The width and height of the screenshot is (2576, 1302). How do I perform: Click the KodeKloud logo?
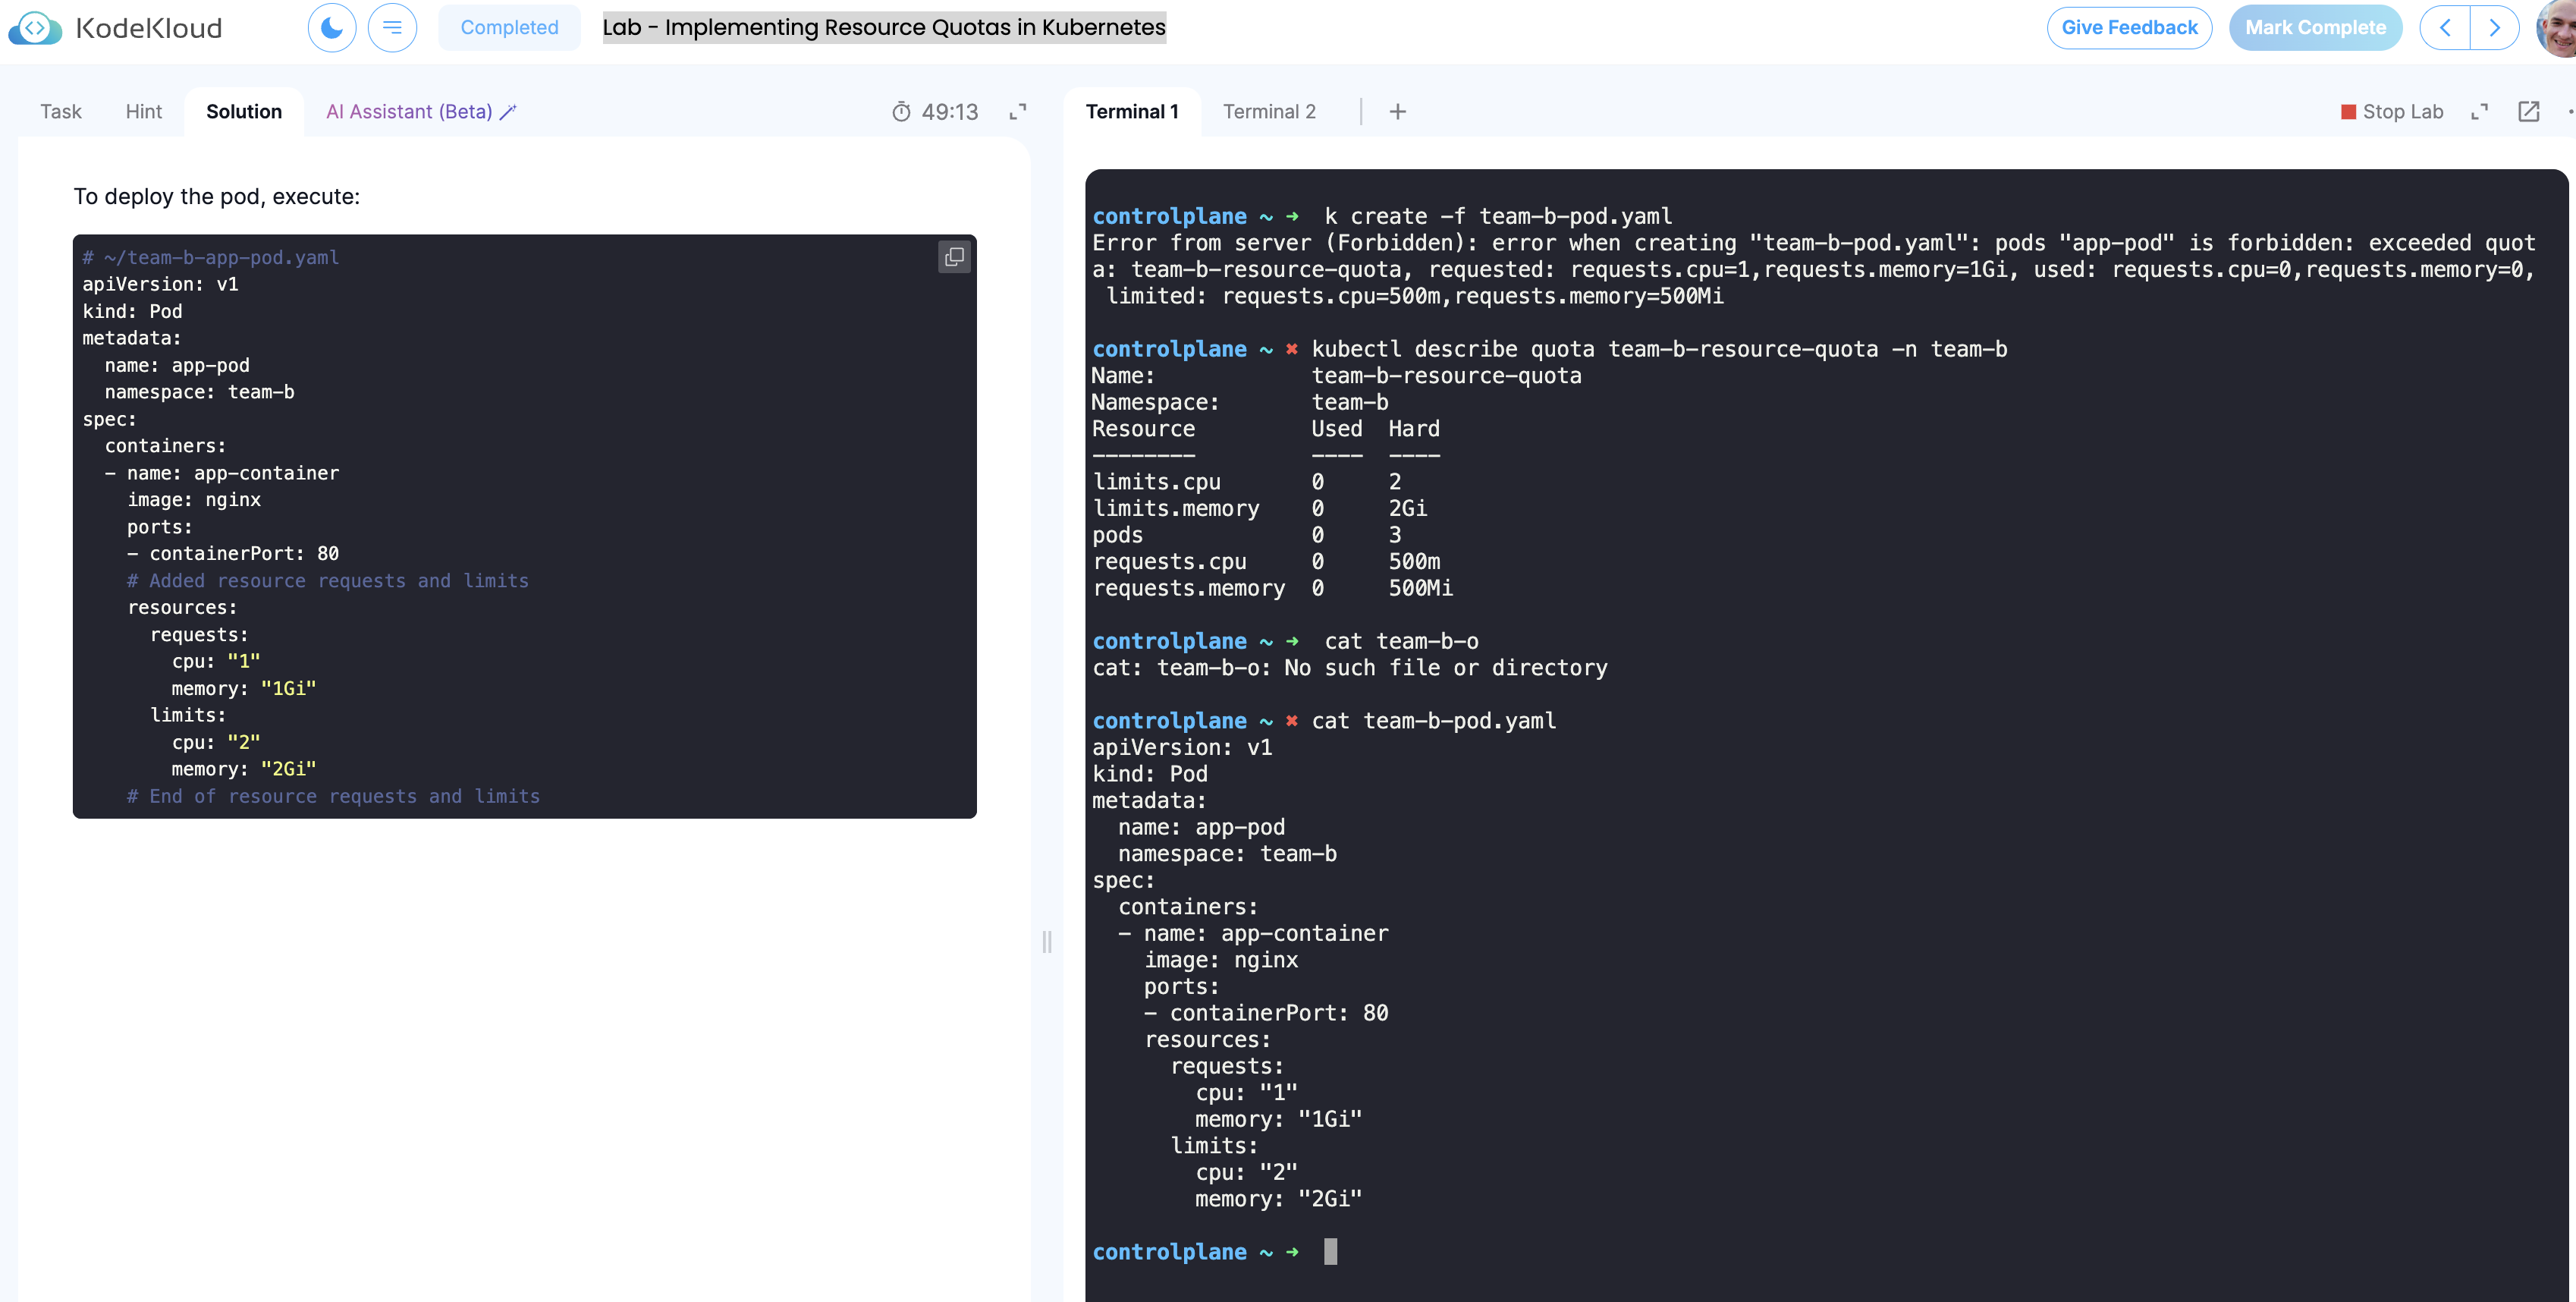[116, 27]
